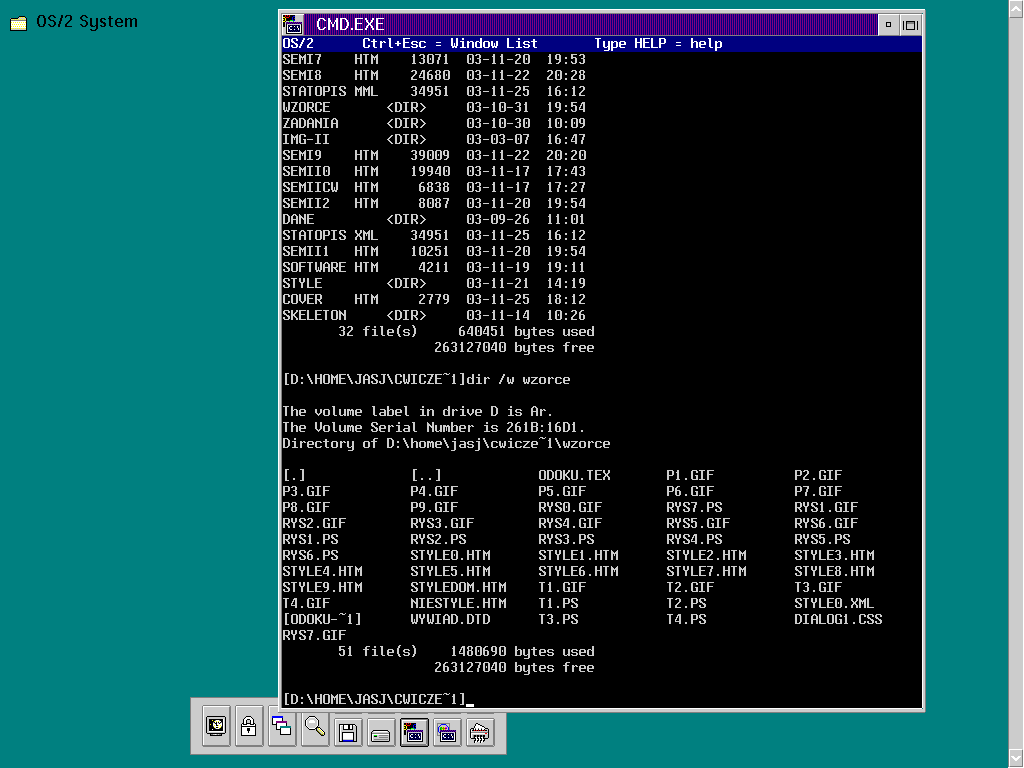Click the Shut down monitor icon on LaunchPad
Image resolution: width=1024 pixels, height=768 pixels.
click(x=216, y=726)
